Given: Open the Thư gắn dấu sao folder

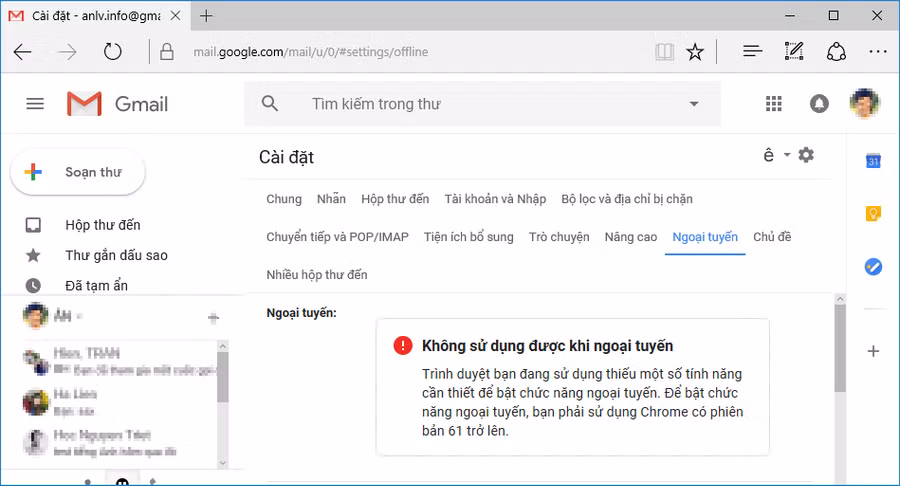Looking at the screenshot, I should point(116,255).
